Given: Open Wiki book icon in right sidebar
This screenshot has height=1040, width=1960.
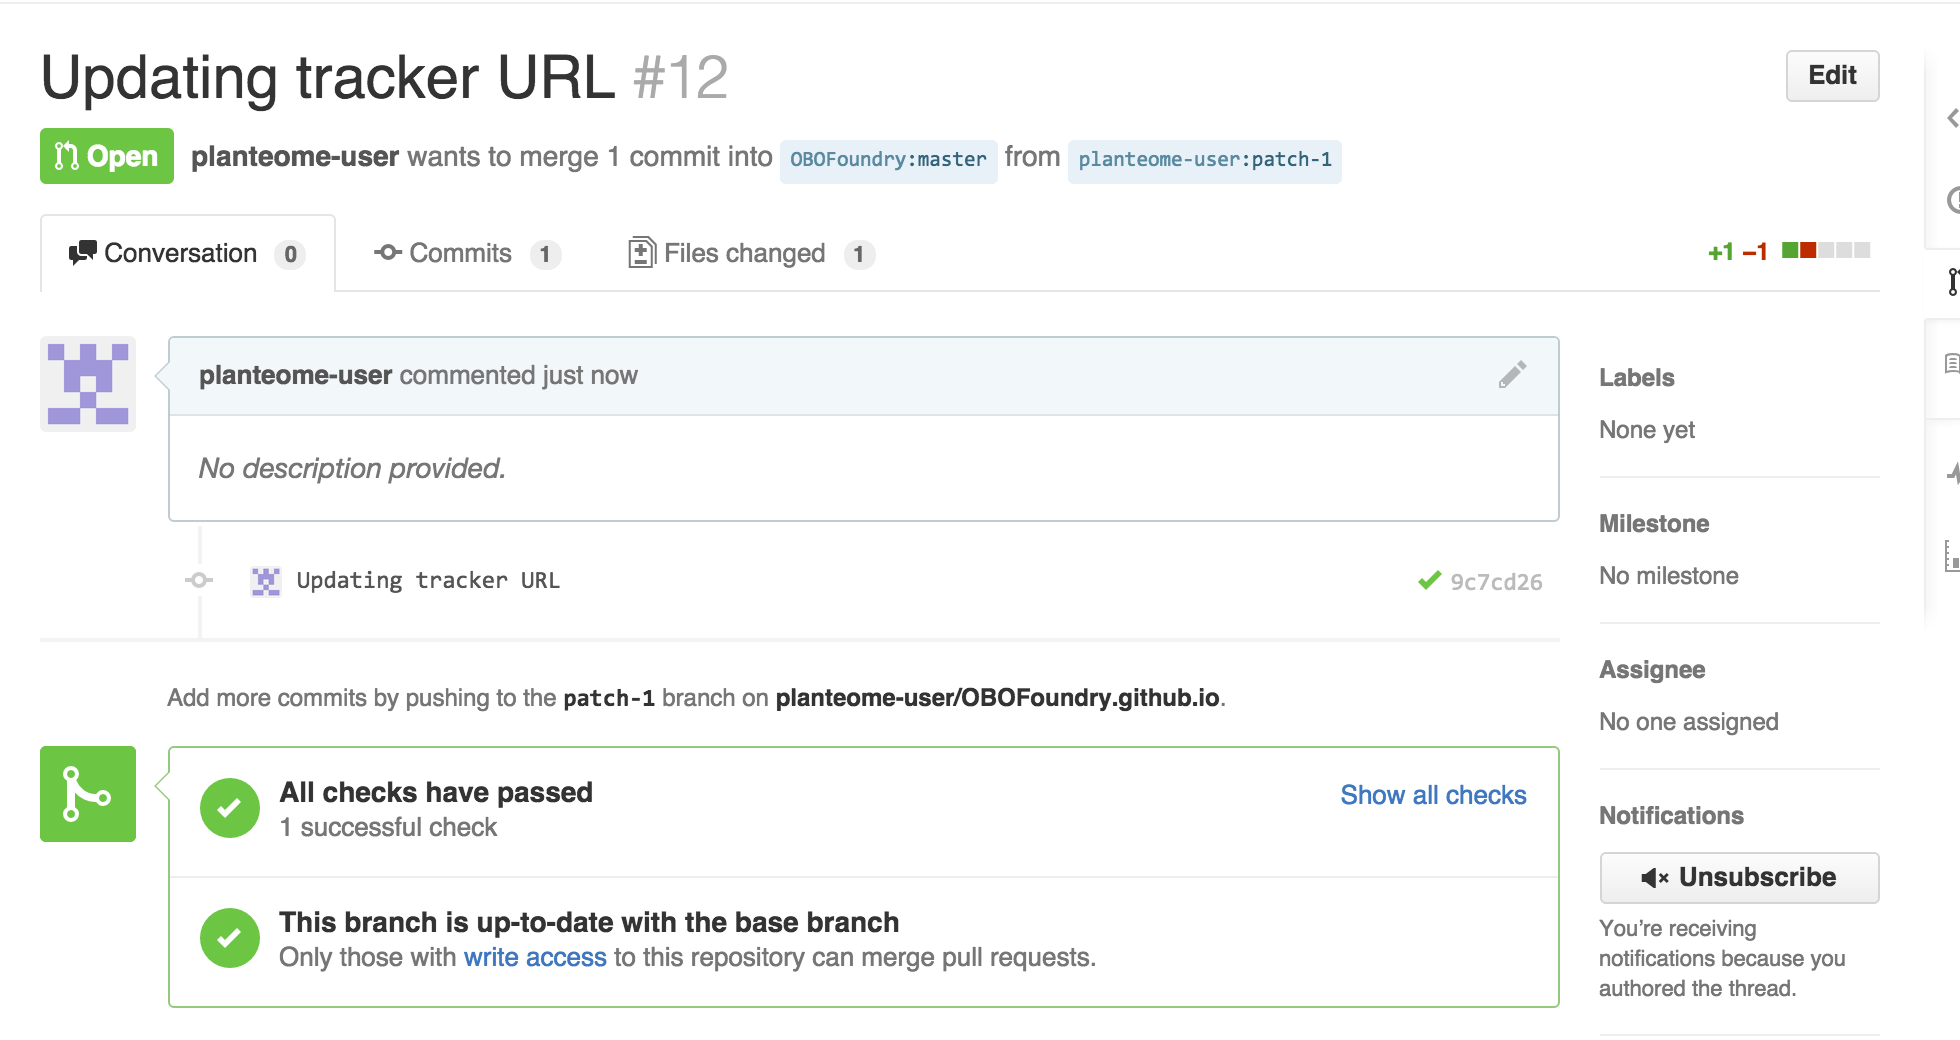Looking at the screenshot, I should click(1952, 363).
